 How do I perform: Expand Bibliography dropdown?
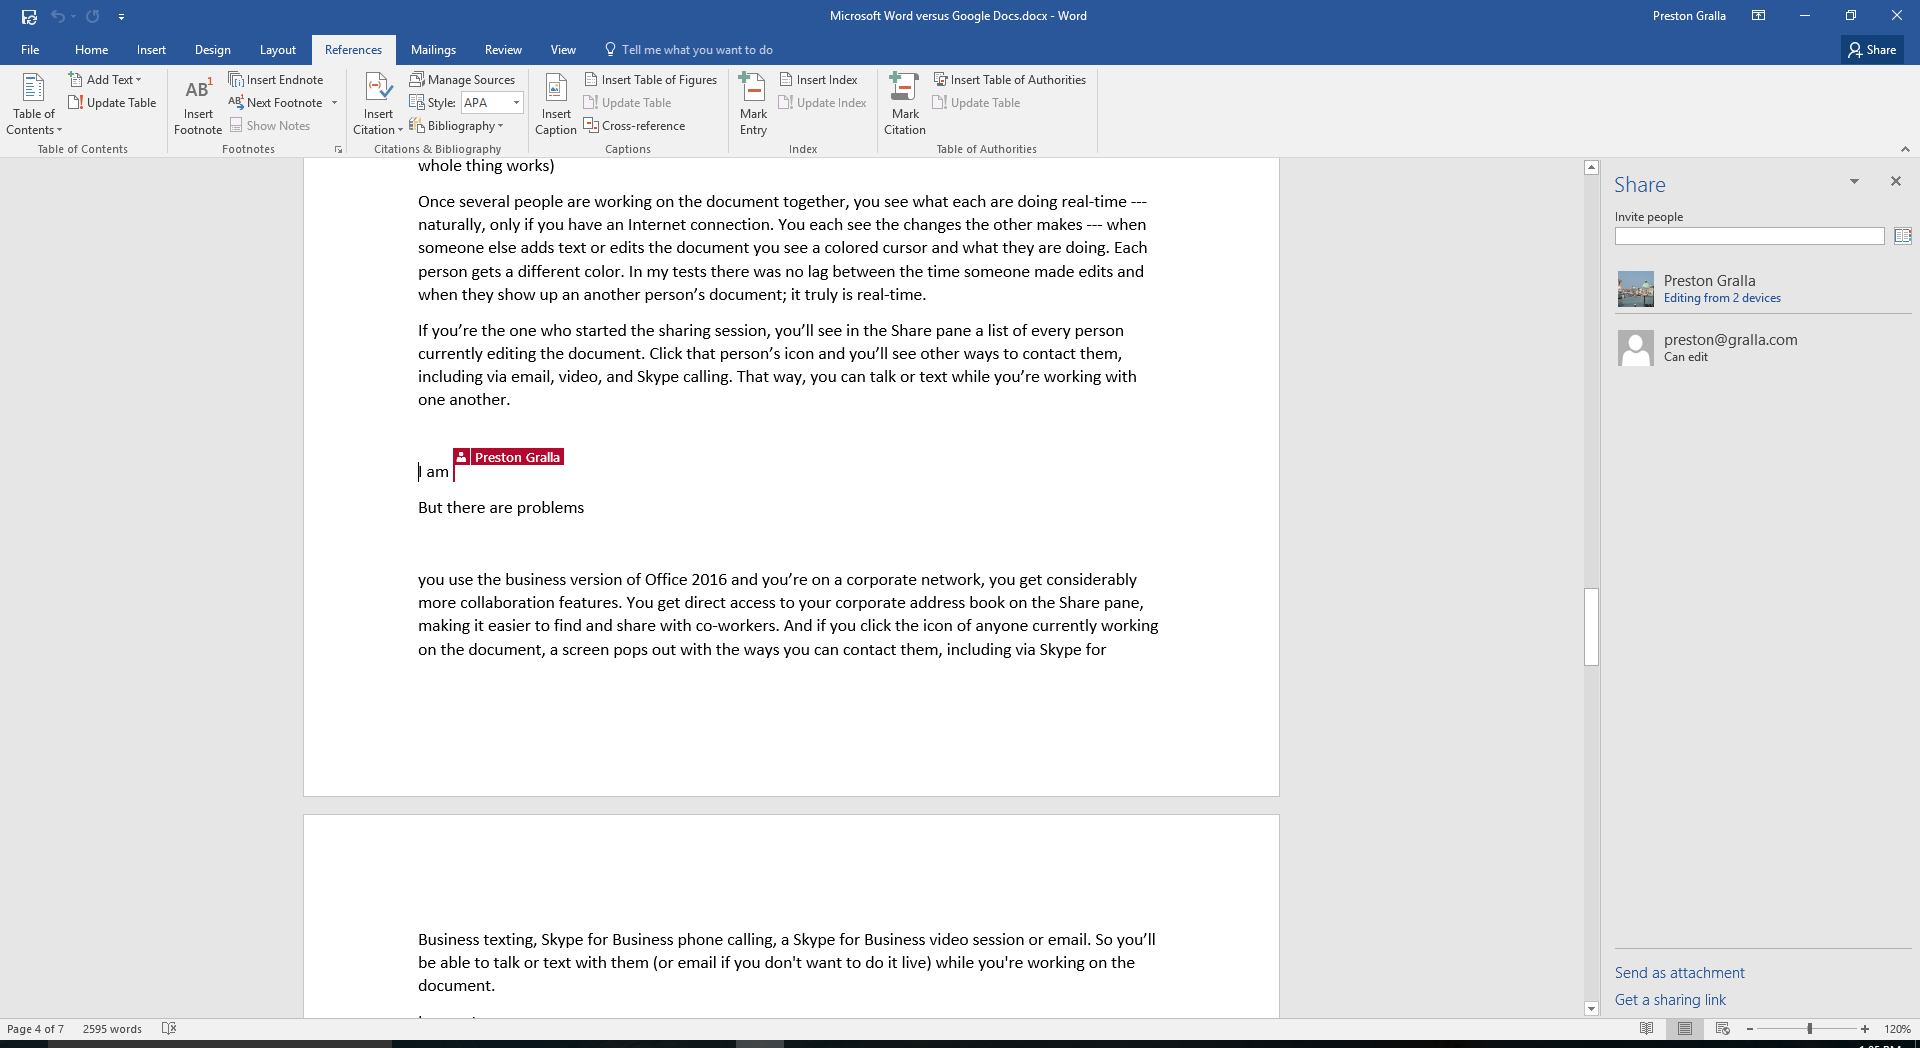456,125
